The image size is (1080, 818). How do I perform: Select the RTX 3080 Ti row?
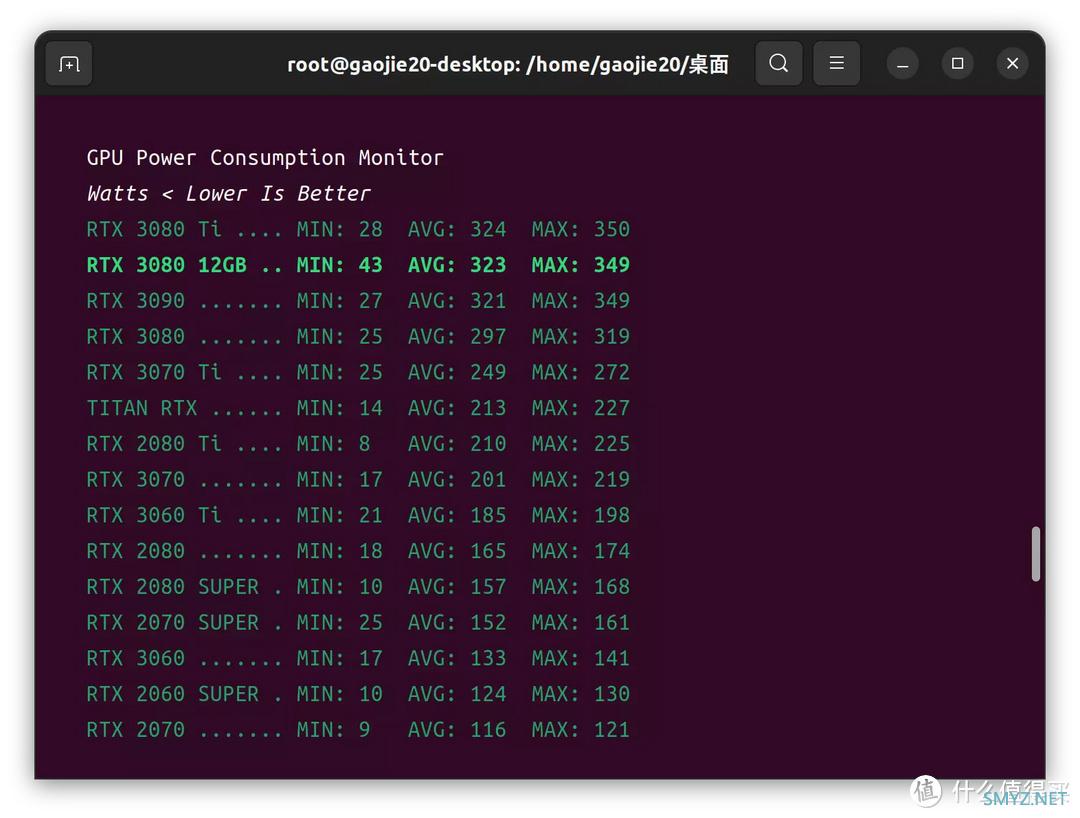pyautogui.click(x=358, y=229)
